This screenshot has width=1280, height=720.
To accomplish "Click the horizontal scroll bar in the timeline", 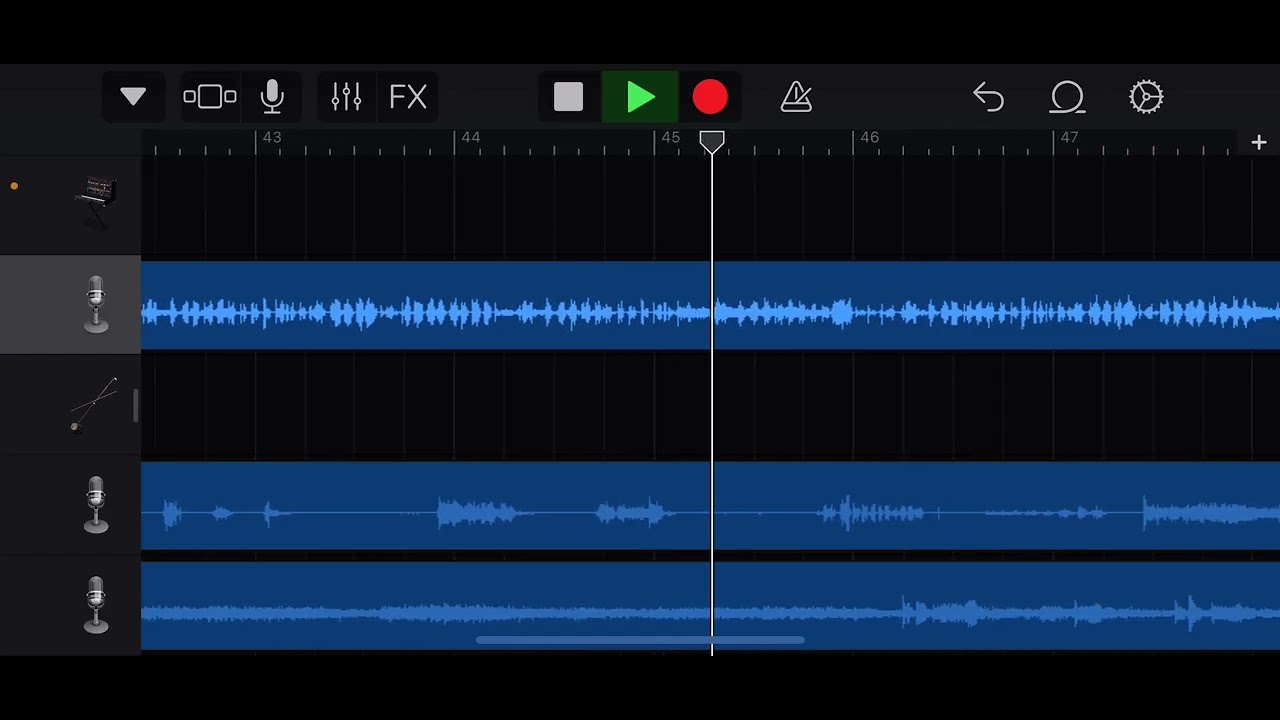I will pos(640,640).
